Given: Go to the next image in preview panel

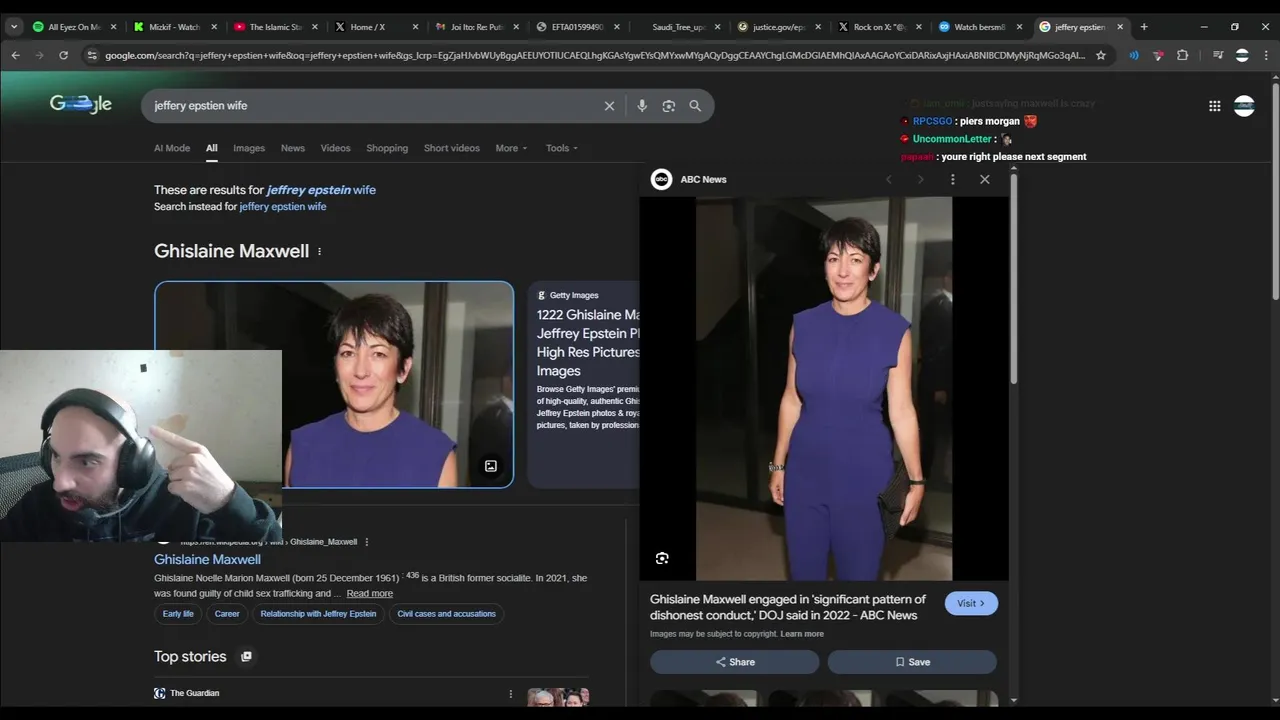Looking at the screenshot, I should tap(920, 179).
